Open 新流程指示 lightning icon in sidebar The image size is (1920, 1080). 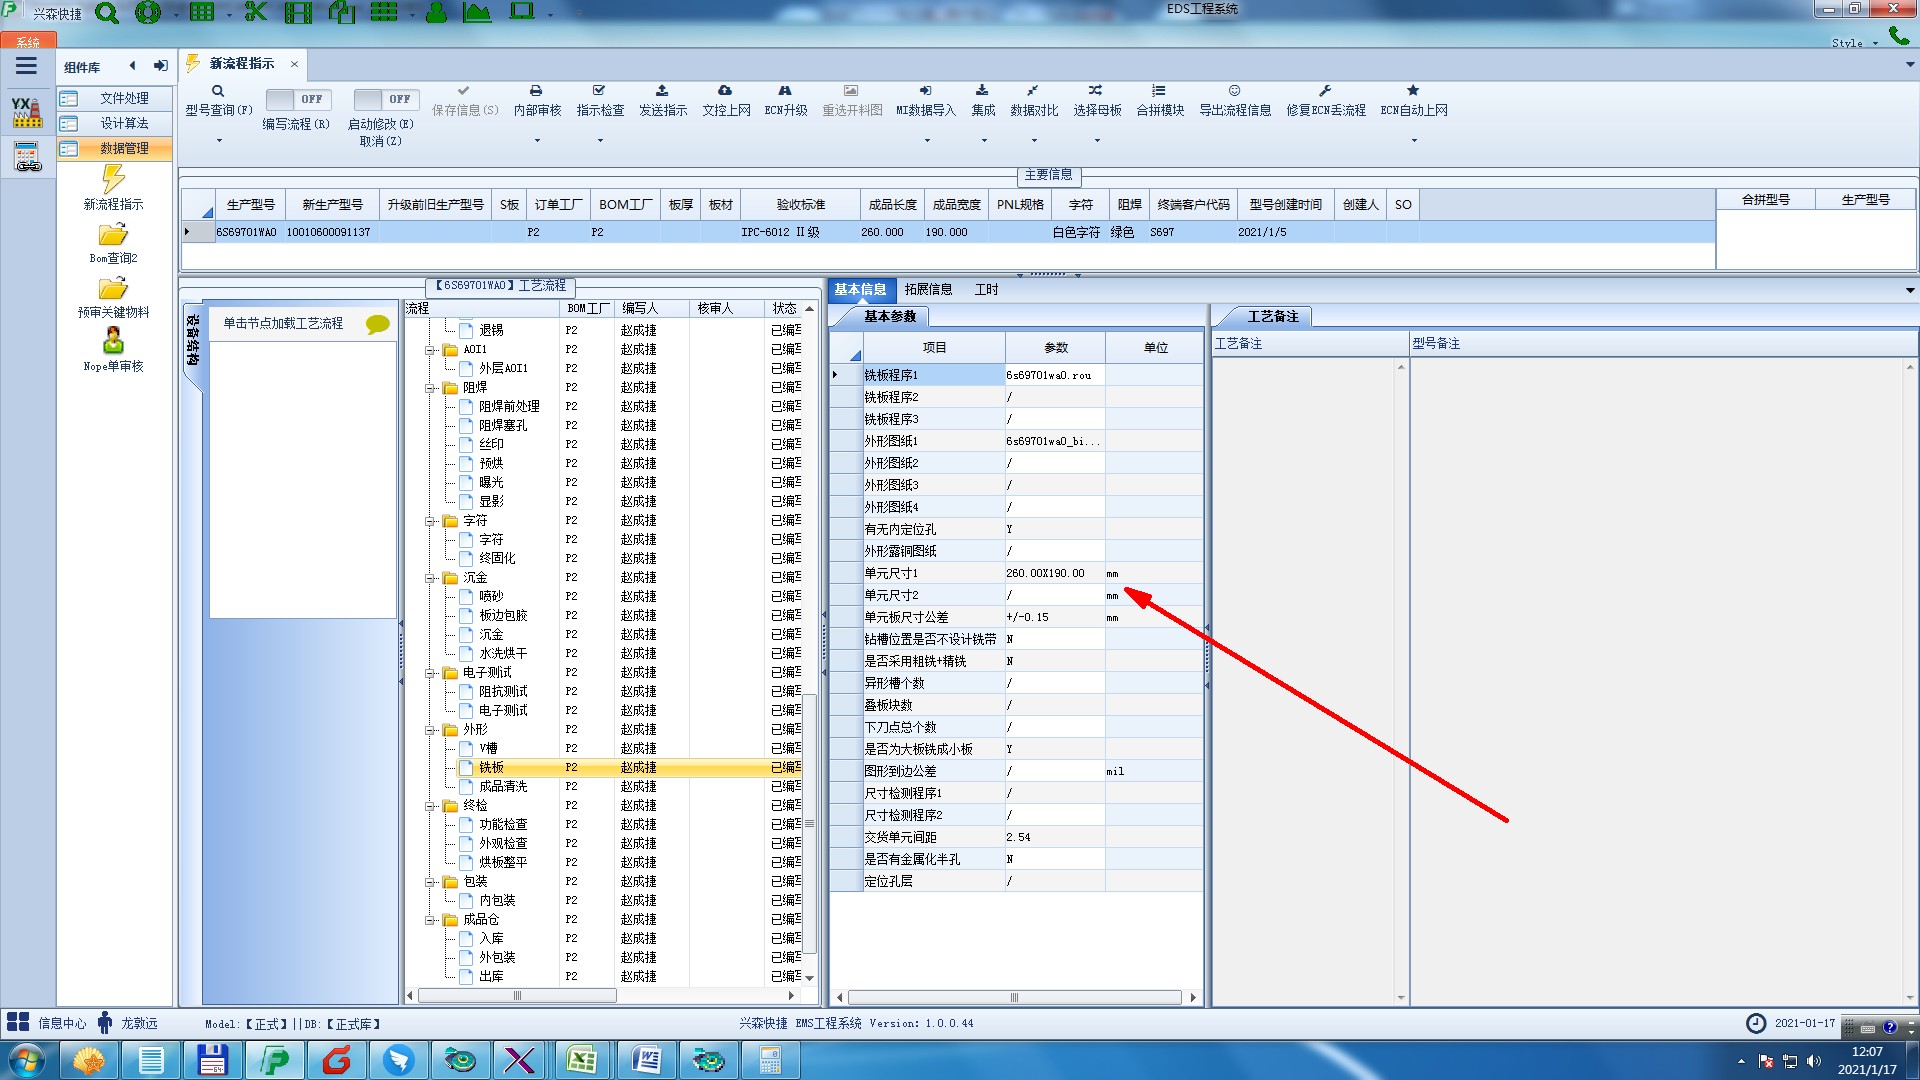pyautogui.click(x=113, y=180)
